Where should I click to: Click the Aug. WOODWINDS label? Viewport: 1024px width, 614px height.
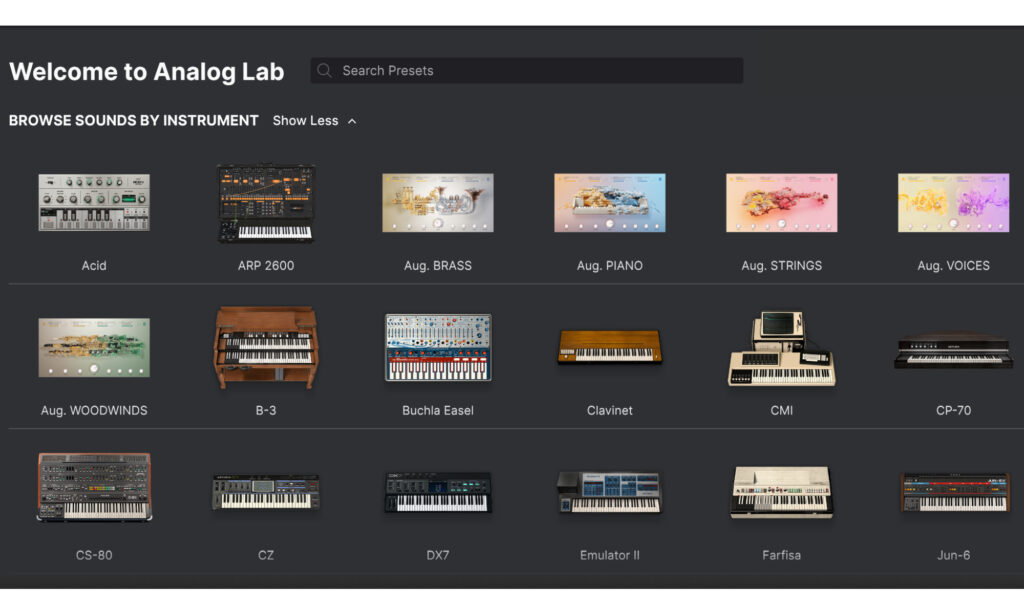coord(94,411)
